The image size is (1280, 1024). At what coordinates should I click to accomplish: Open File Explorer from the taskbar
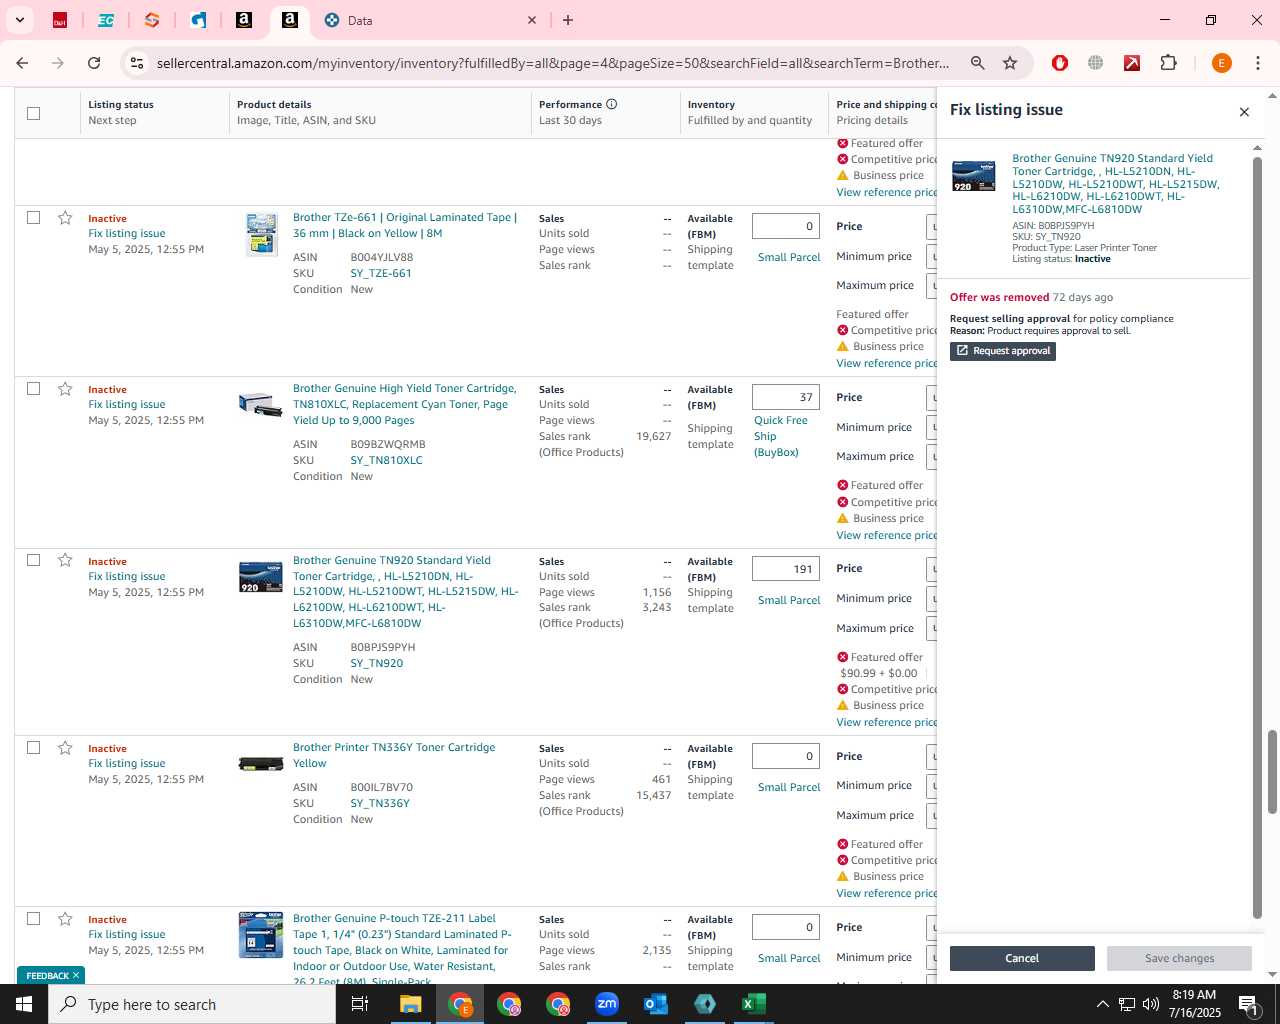coord(410,1004)
